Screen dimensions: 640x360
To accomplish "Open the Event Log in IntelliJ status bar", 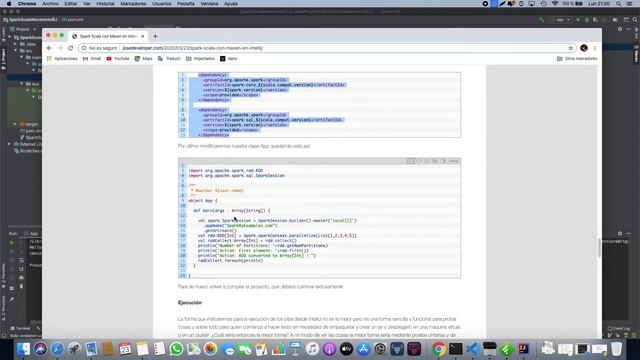I will 619,329.
